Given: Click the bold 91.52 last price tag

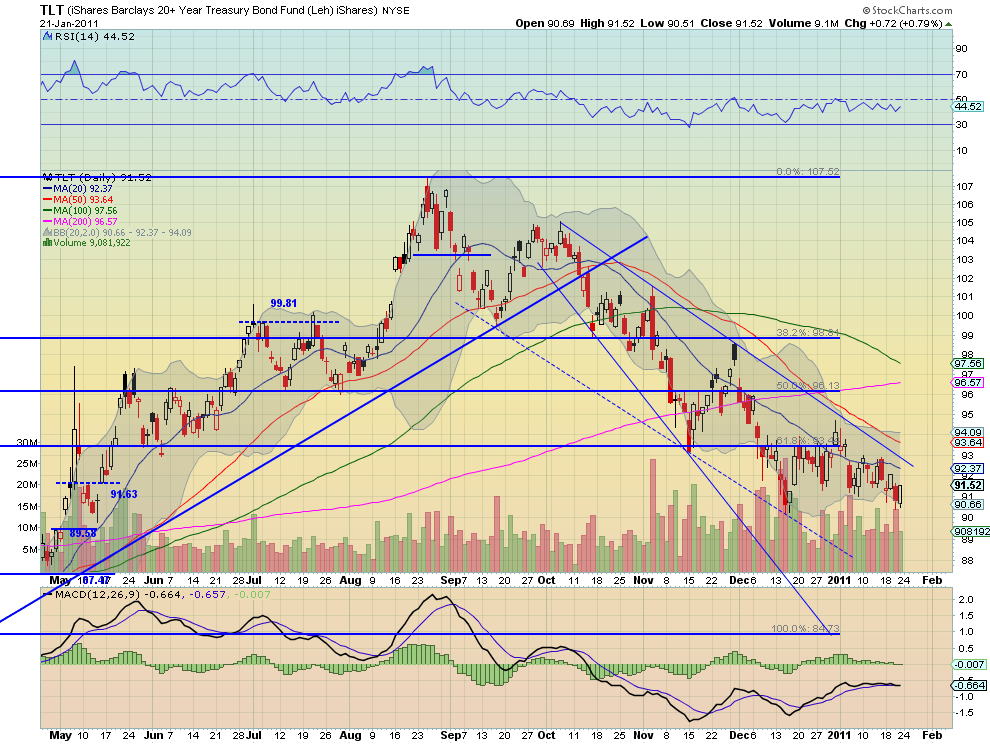Looking at the screenshot, I should click(969, 485).
